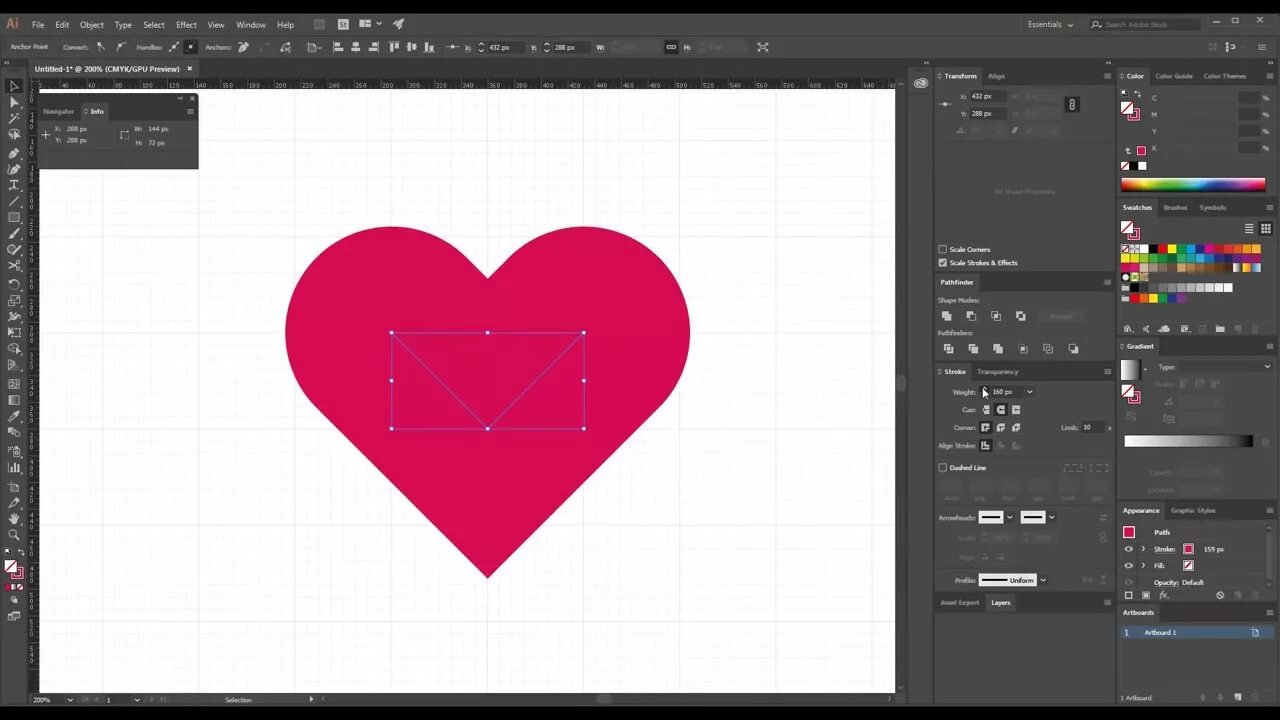Toggle Stroke visibility eye in Appearance

[1129, 549]
